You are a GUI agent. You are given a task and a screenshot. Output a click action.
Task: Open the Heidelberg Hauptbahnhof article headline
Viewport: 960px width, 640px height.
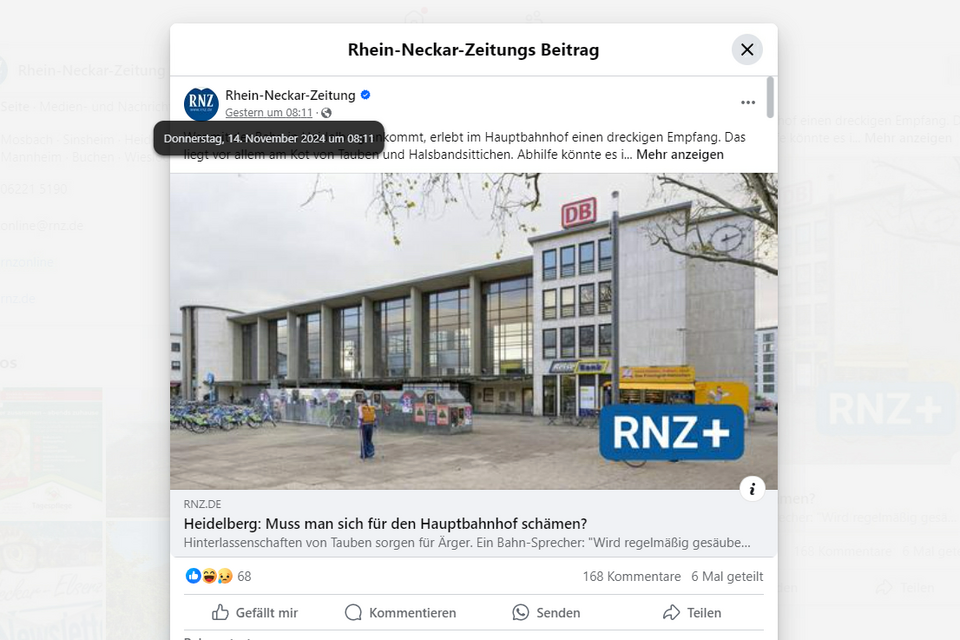(385, 524)
